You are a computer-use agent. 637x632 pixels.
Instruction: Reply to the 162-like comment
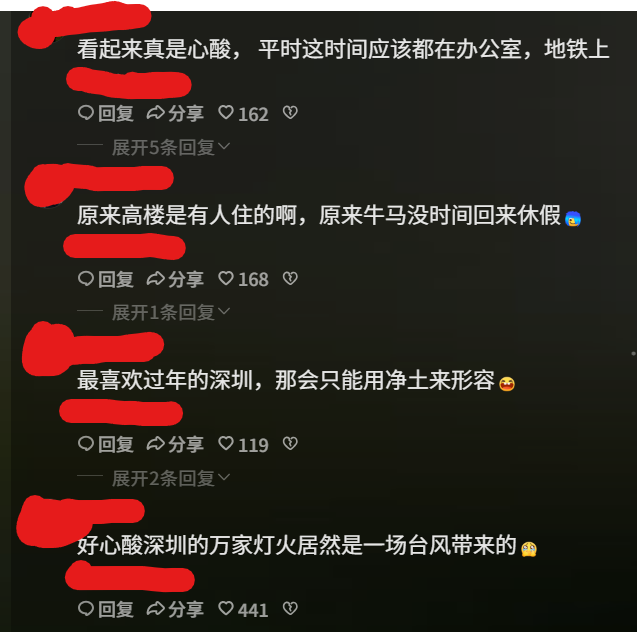106,113
